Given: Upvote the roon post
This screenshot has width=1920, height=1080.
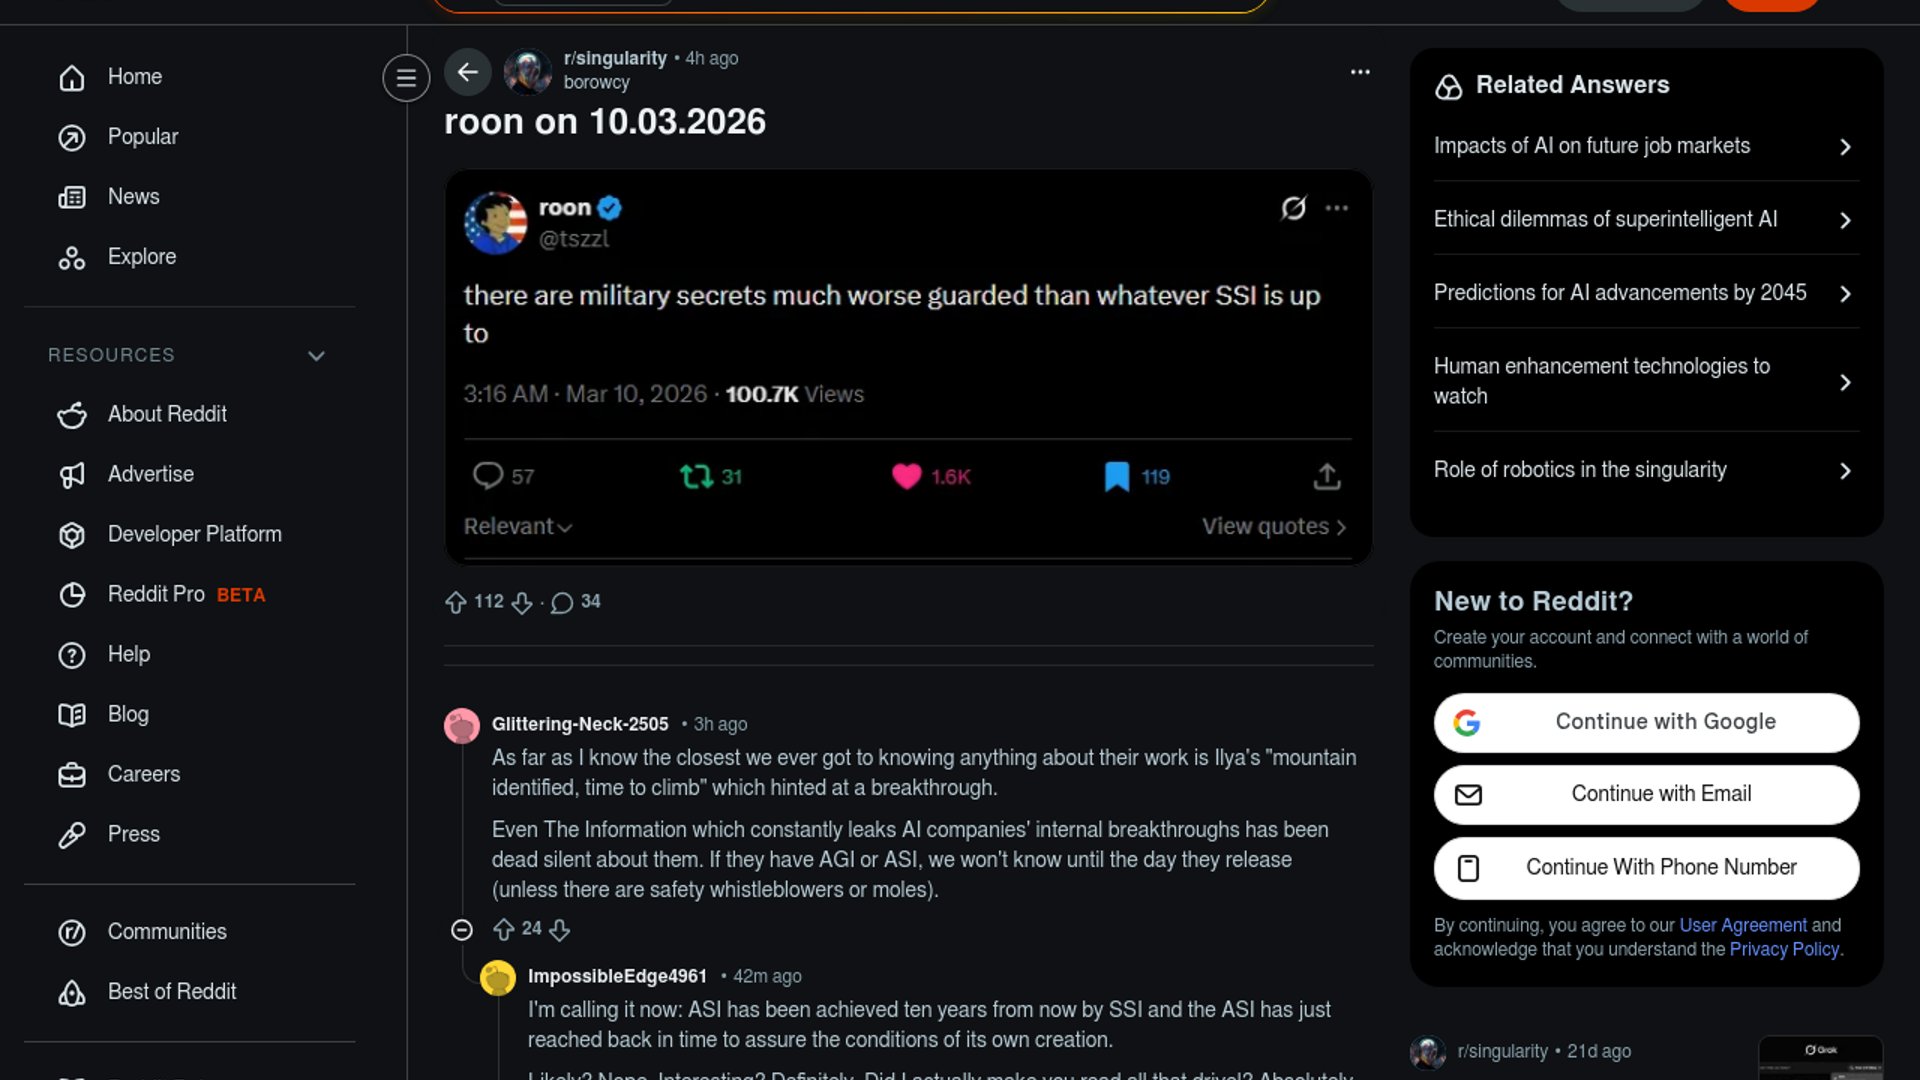Looking at the screenshot, I should [x=456, y=602].
